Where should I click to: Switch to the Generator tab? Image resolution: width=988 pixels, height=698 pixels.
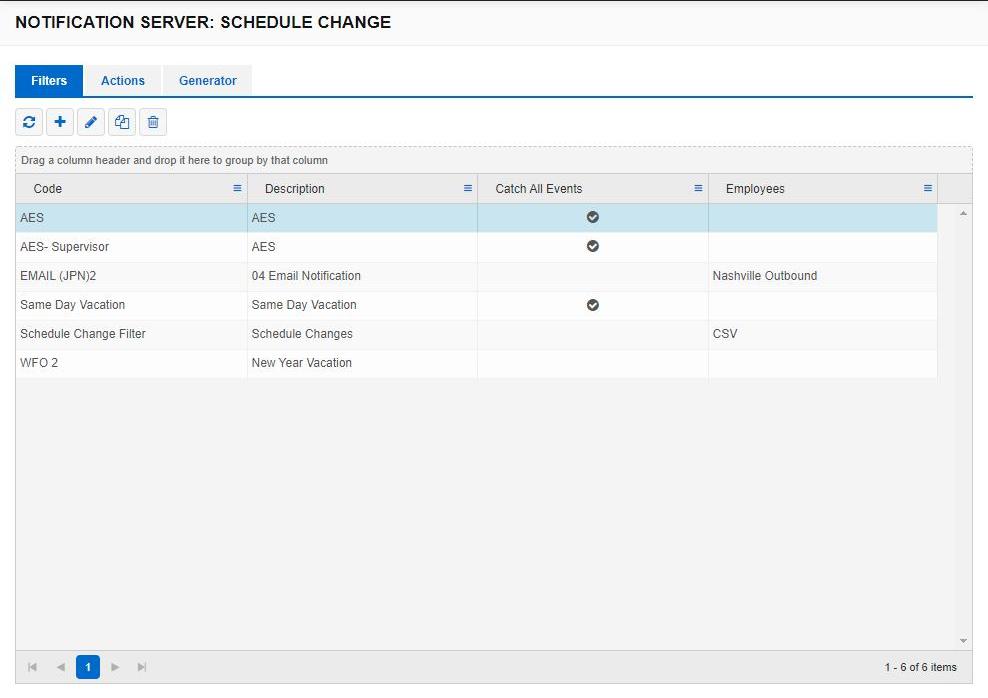(206, 80)
